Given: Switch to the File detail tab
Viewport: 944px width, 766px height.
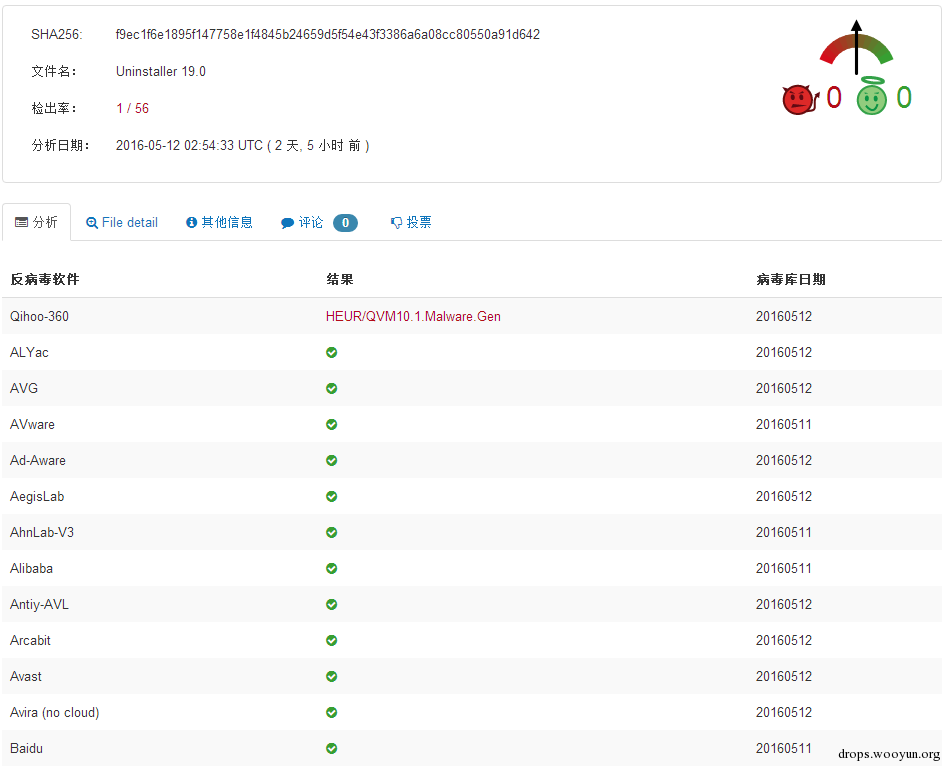Looking at the screenshot, I should click(x=122, y=223).
